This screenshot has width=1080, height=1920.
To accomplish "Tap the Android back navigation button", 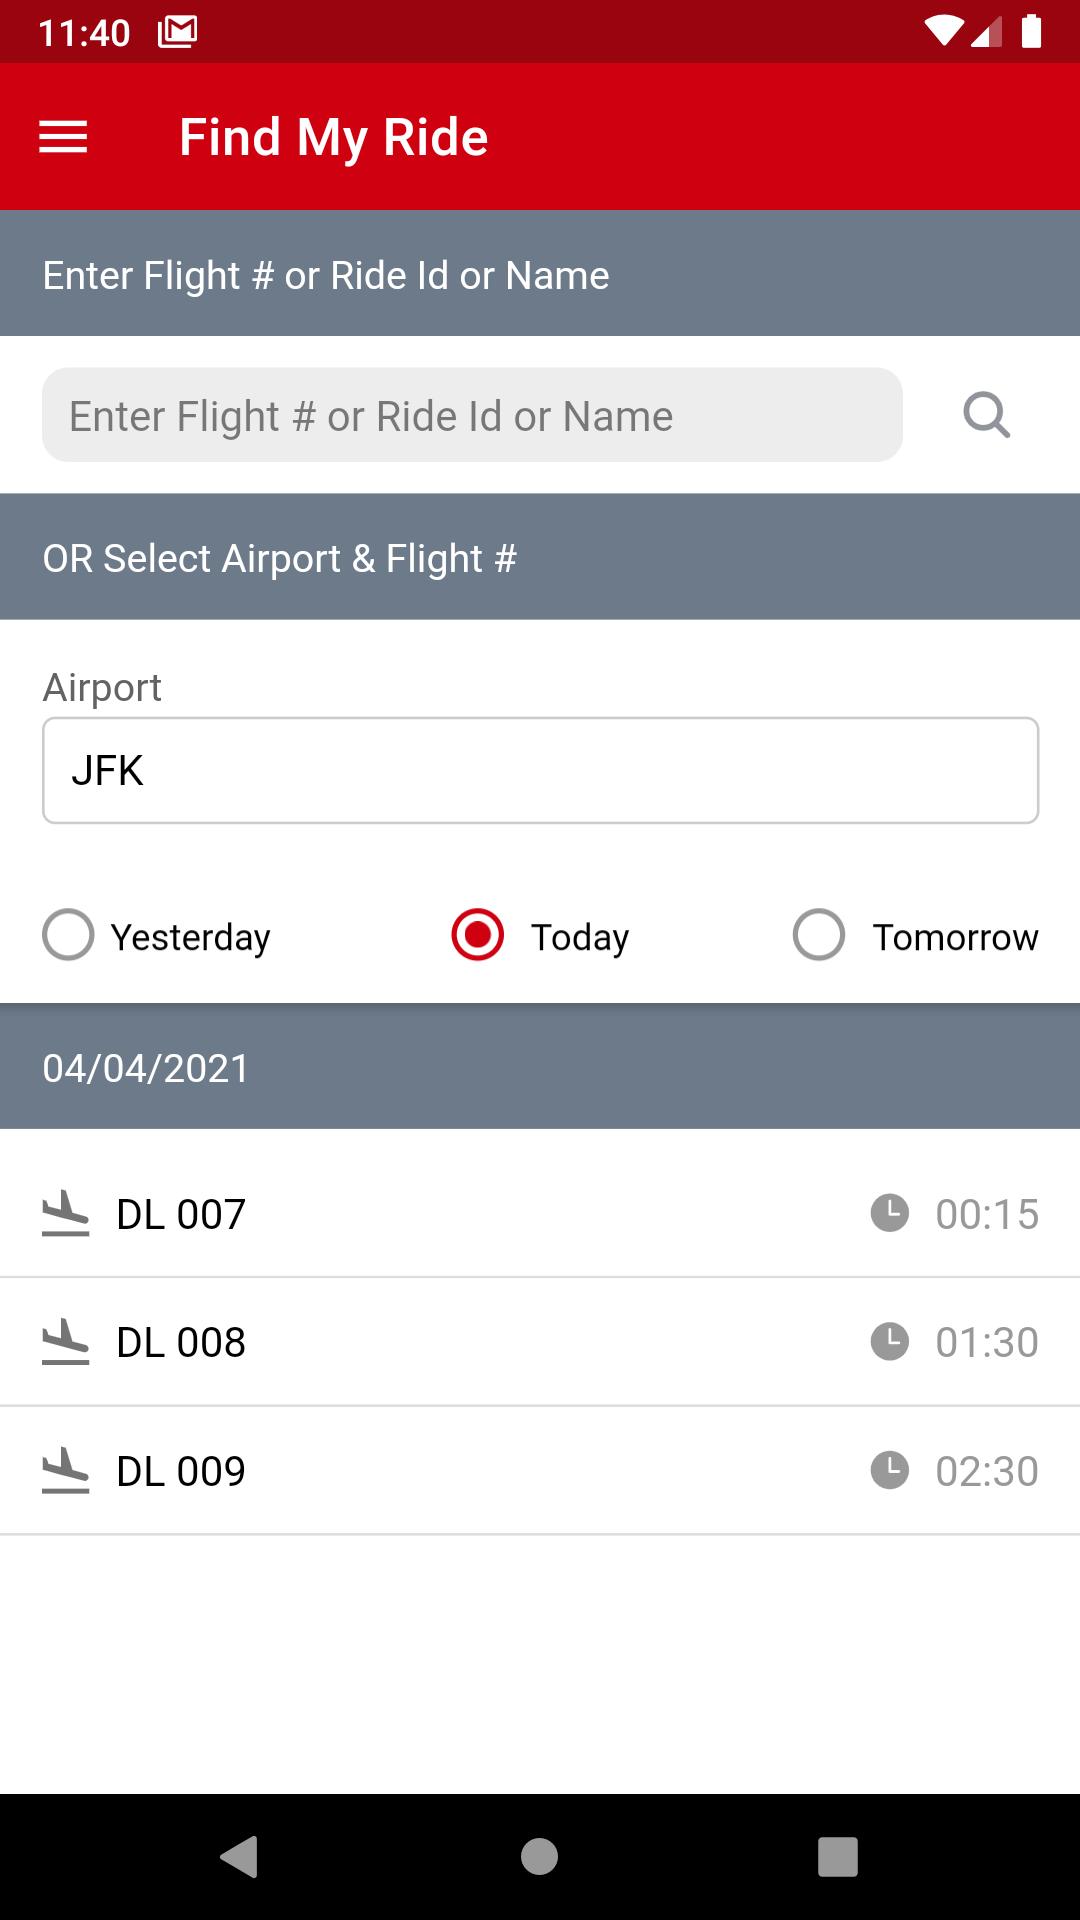I will (239, 1857).
